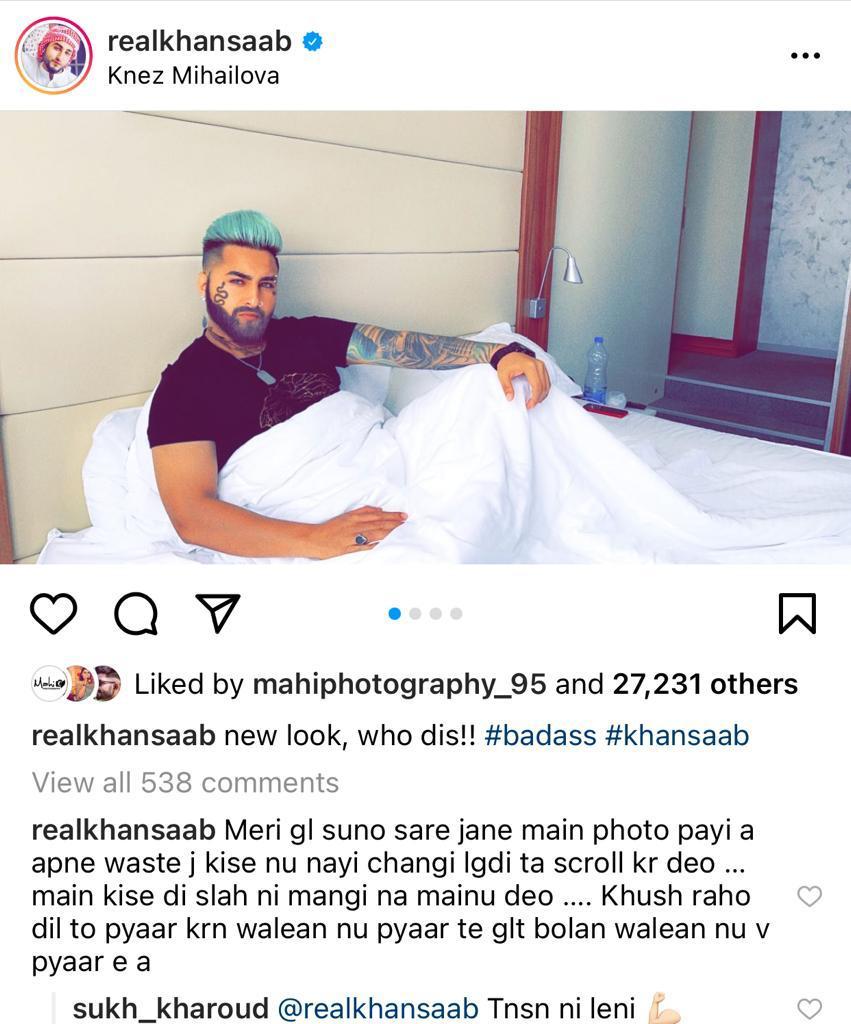Expand View all 538 comments
The height and width of the screenshot is (1024, 851).
tap(185, 782)
